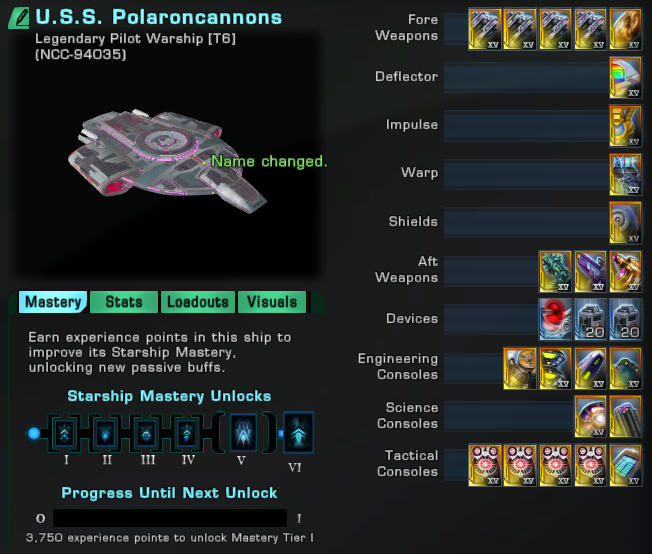Click the Shields slot item
The width and height of the screenshot is (652, 554).
tap(625, 223)
